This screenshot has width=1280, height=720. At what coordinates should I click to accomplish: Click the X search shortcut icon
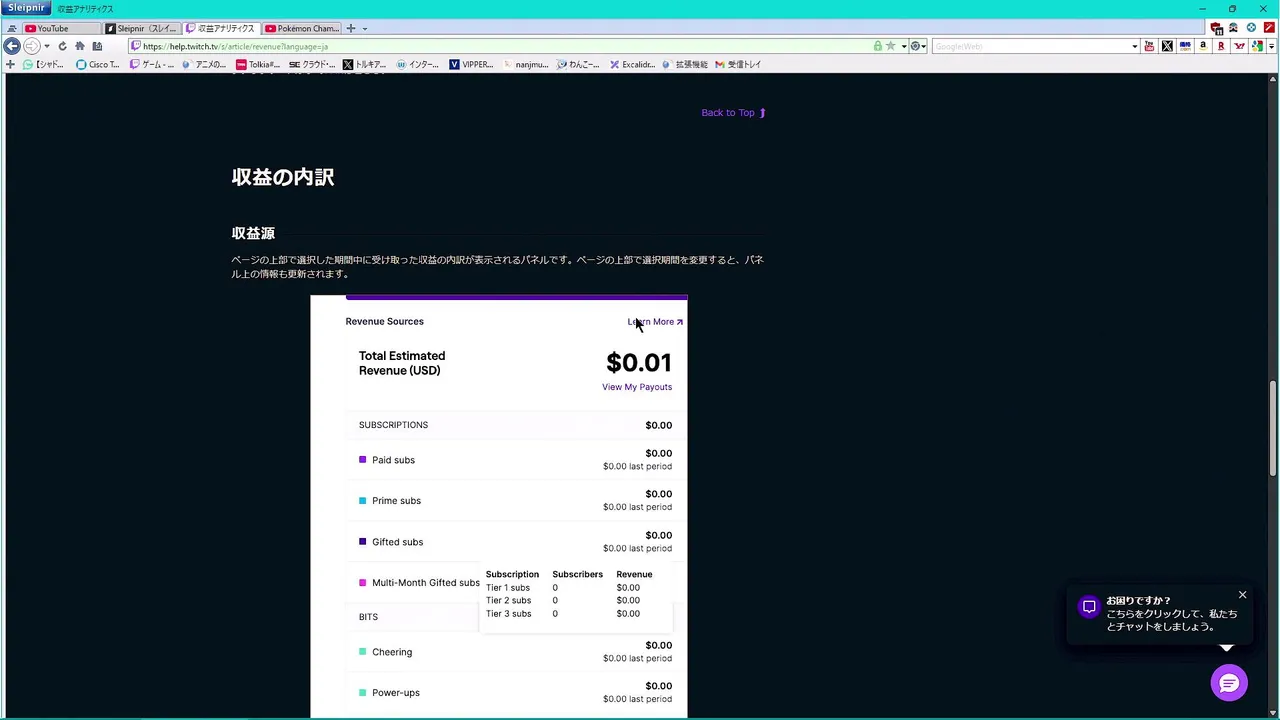click(1167, 46)
